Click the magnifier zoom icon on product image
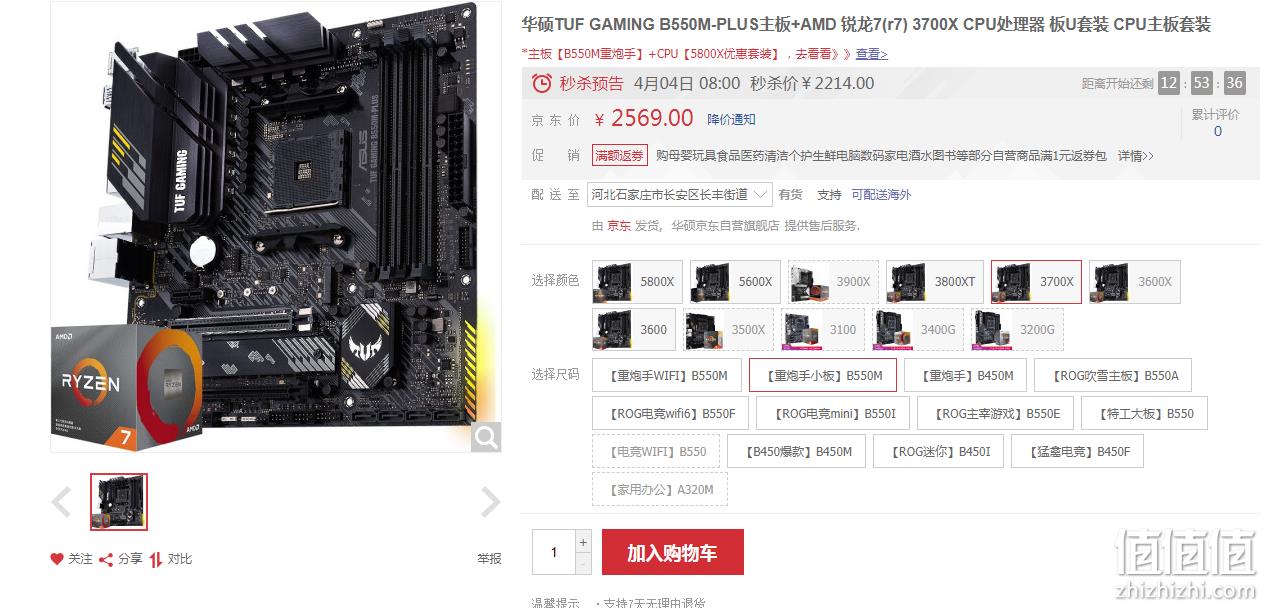1265x608 pixels. [x=486, y=437]
